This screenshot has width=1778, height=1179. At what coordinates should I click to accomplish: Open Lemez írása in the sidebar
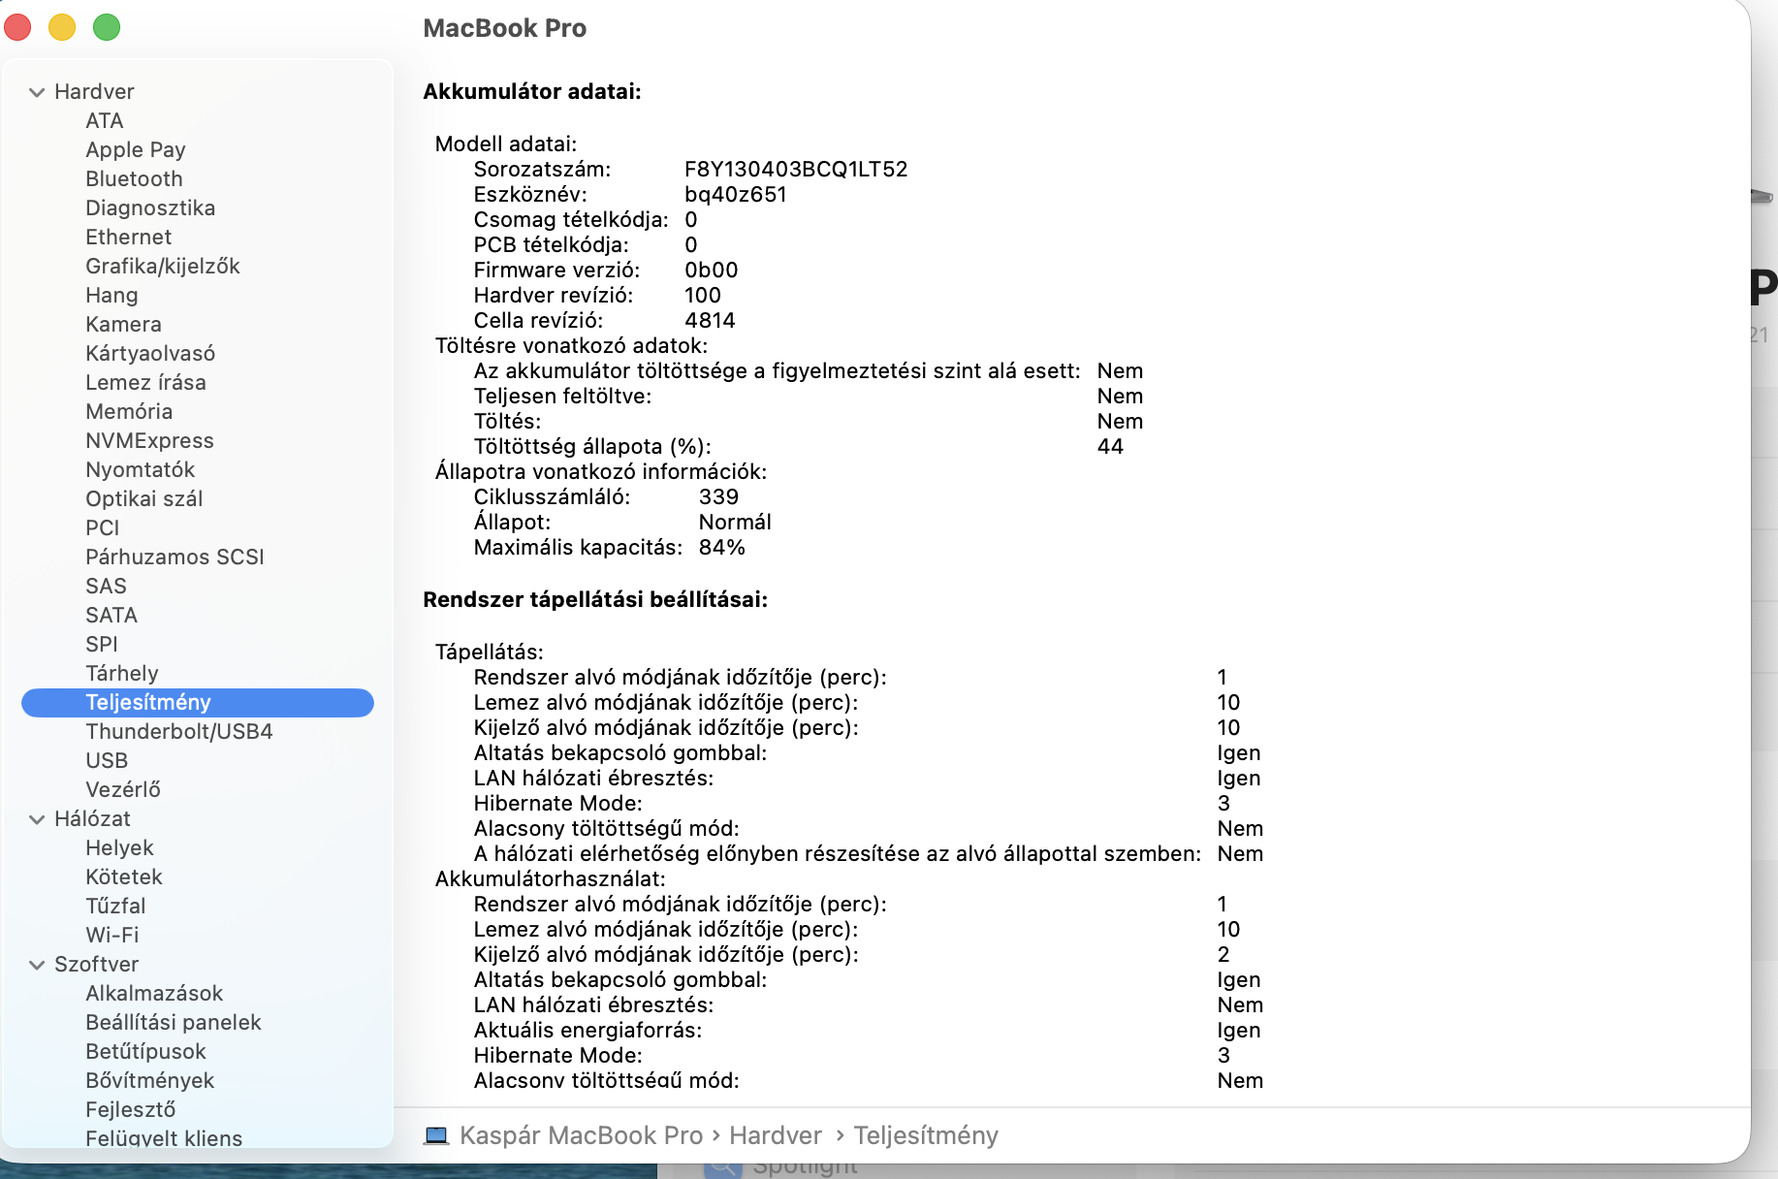(145, 382)
